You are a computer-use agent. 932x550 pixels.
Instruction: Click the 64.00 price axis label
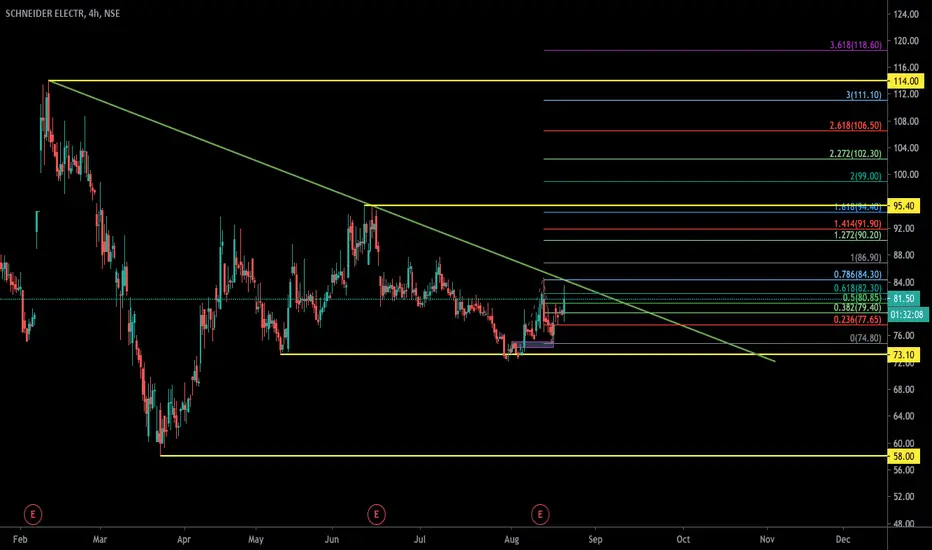click(903, 416)
